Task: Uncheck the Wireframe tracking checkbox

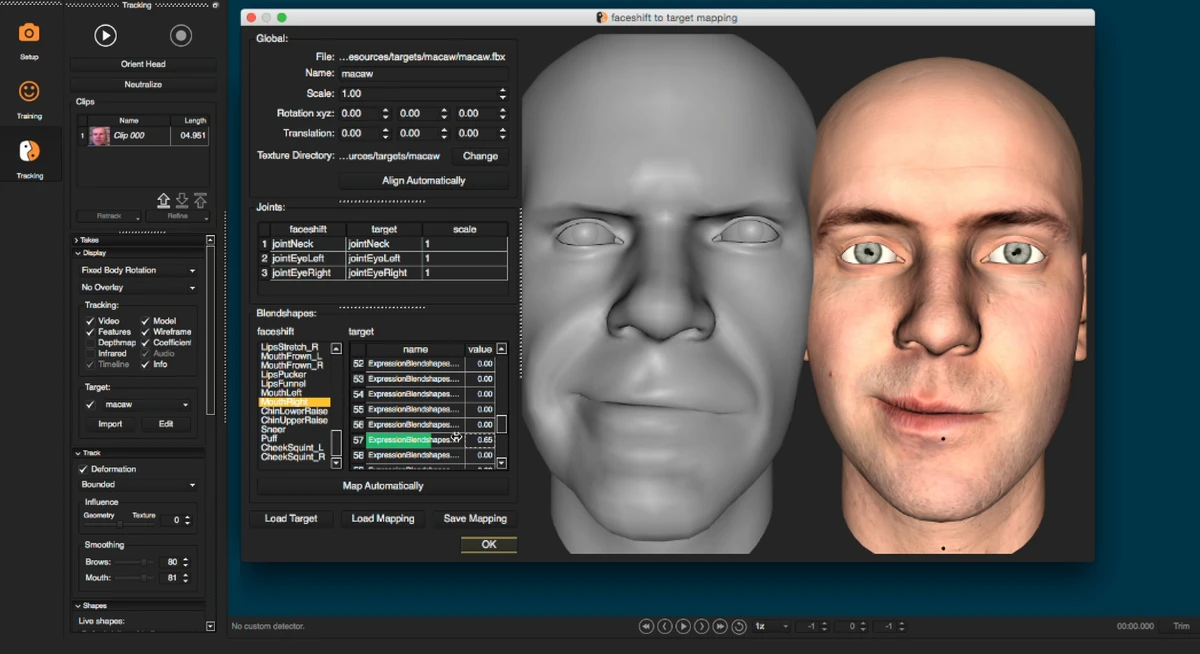Action: 145,332
